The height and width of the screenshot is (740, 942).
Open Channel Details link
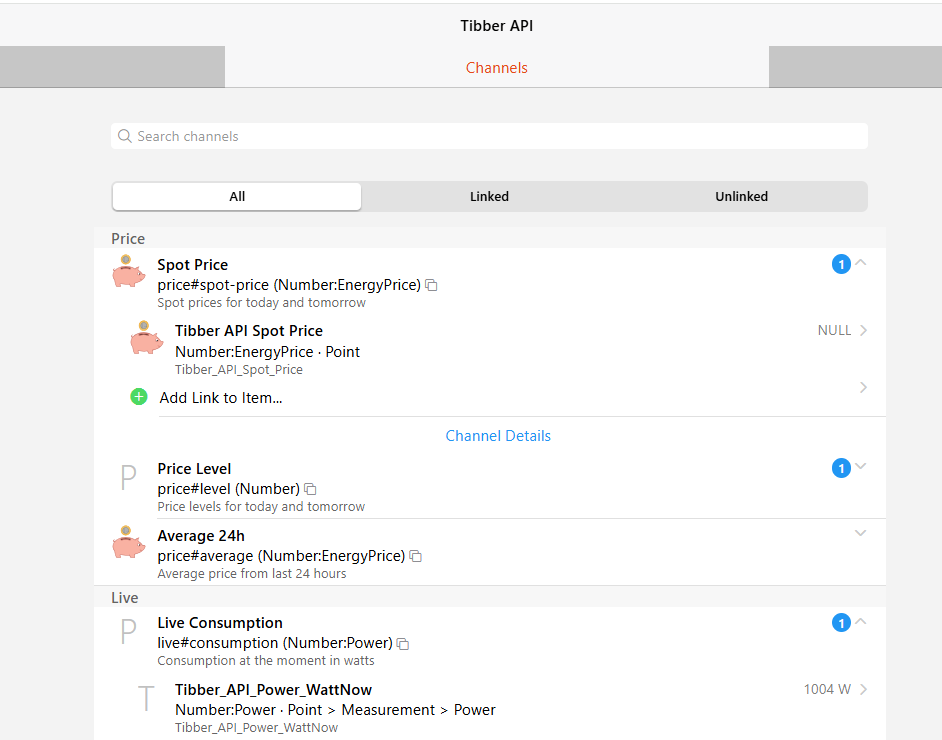[x=498, y=436]
